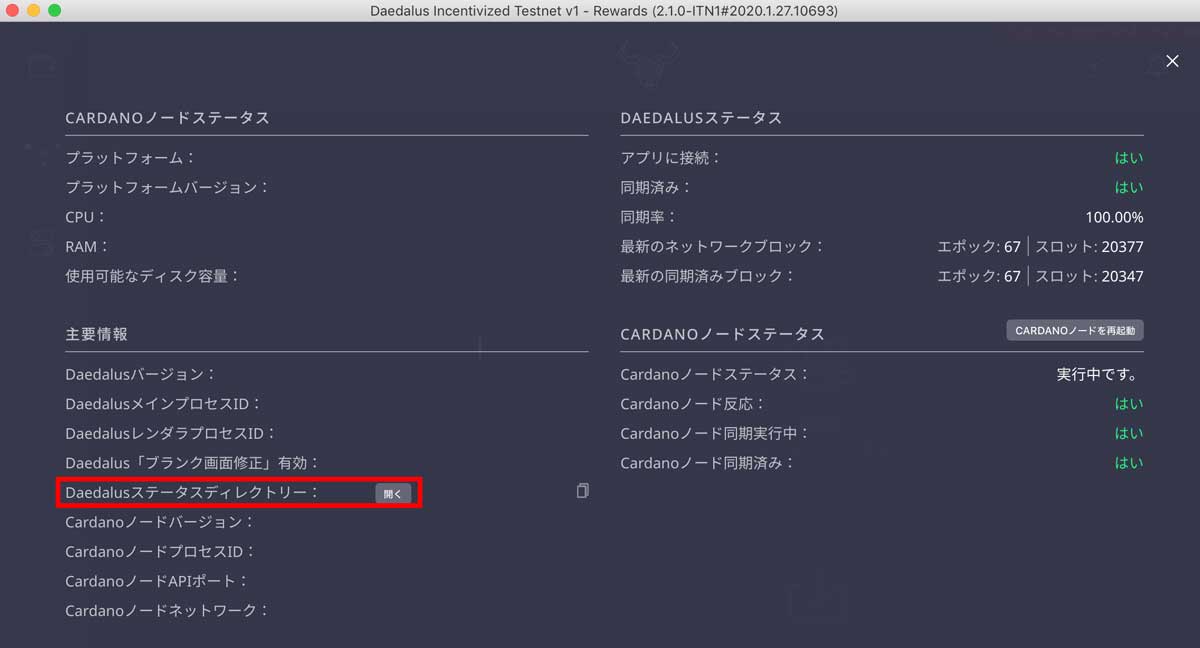
Task: Click the 最新のネットワークブロック： label
Action: point(723,246)
